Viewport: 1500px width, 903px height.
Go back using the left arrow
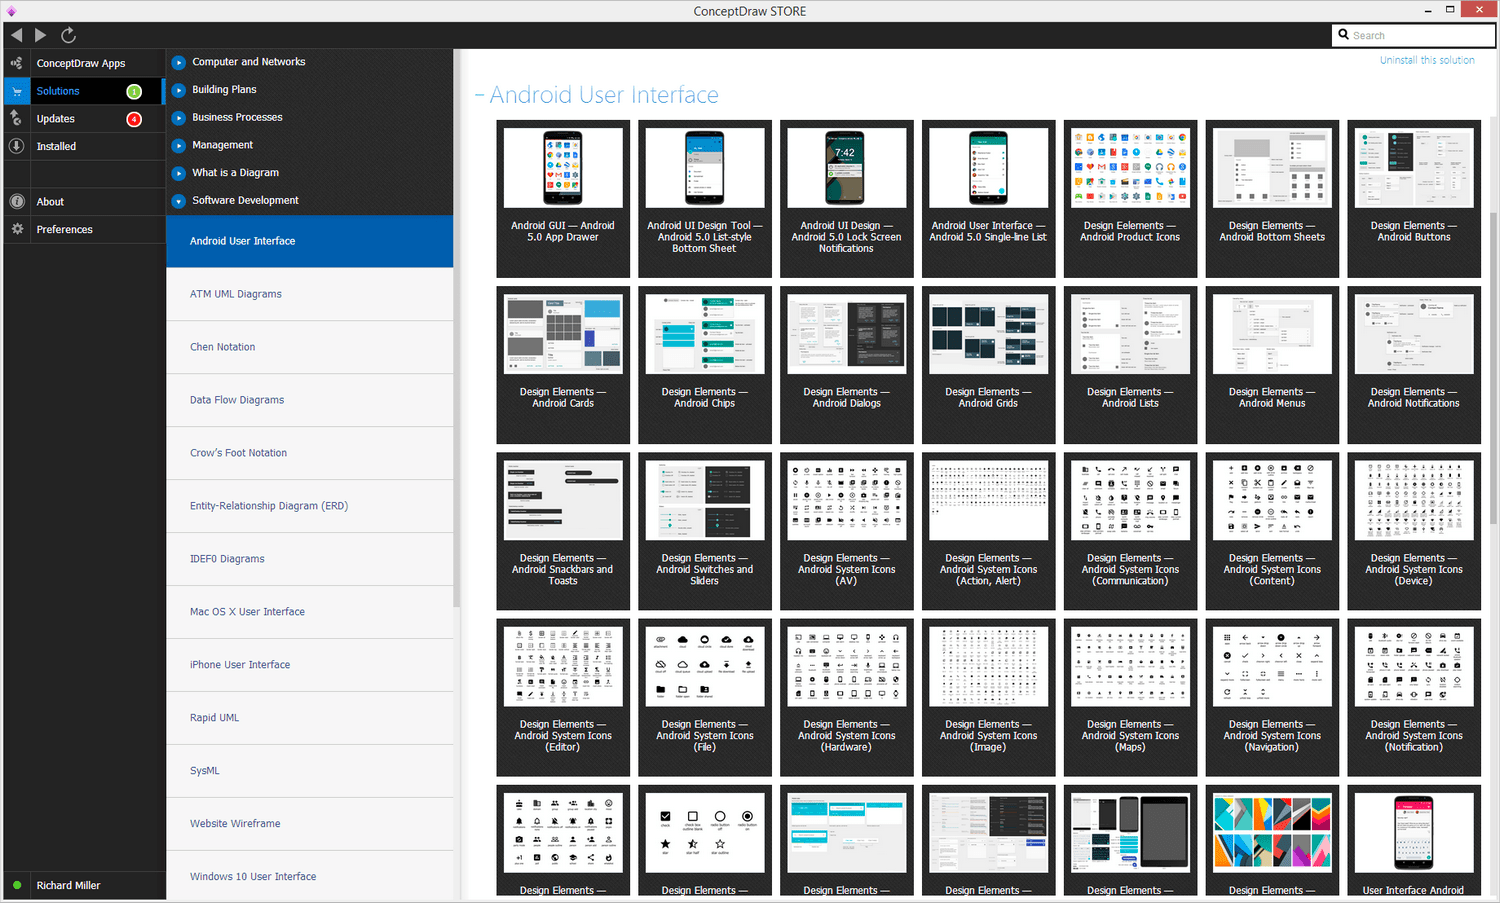tap(16, 35)
